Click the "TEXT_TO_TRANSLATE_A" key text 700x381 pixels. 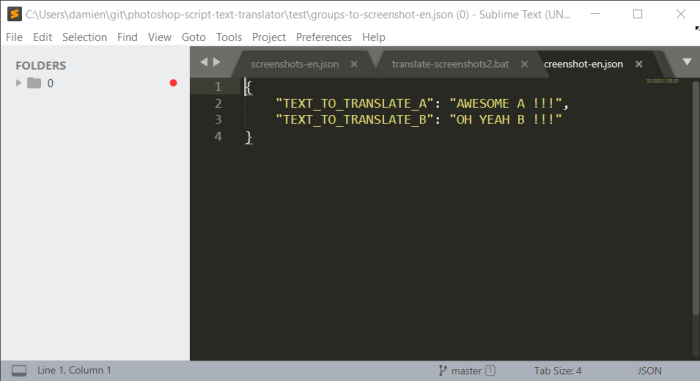[354, 104]
